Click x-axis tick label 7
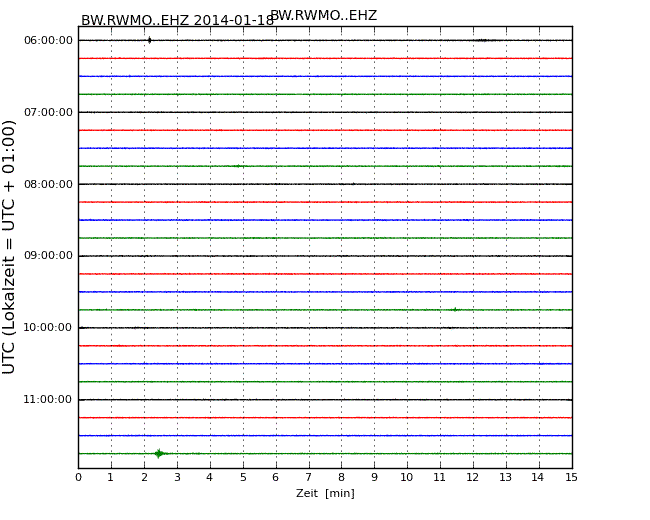 (308, 477)
